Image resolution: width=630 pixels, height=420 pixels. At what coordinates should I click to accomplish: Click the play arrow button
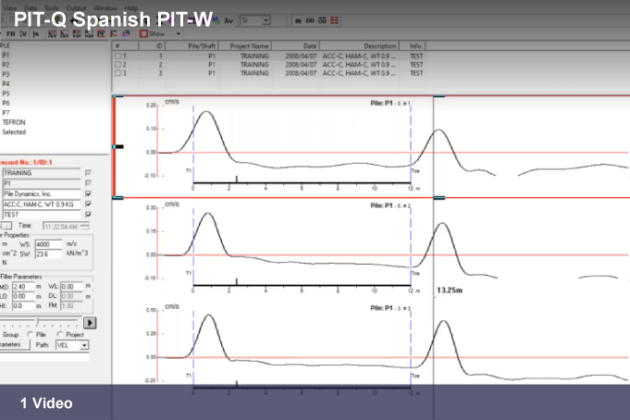click(90, 323)
